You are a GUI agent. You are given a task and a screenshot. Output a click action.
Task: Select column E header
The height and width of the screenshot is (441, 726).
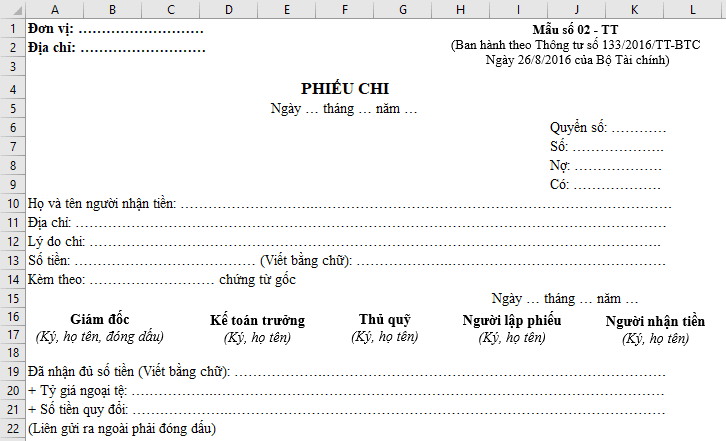(x=287, y=9)
